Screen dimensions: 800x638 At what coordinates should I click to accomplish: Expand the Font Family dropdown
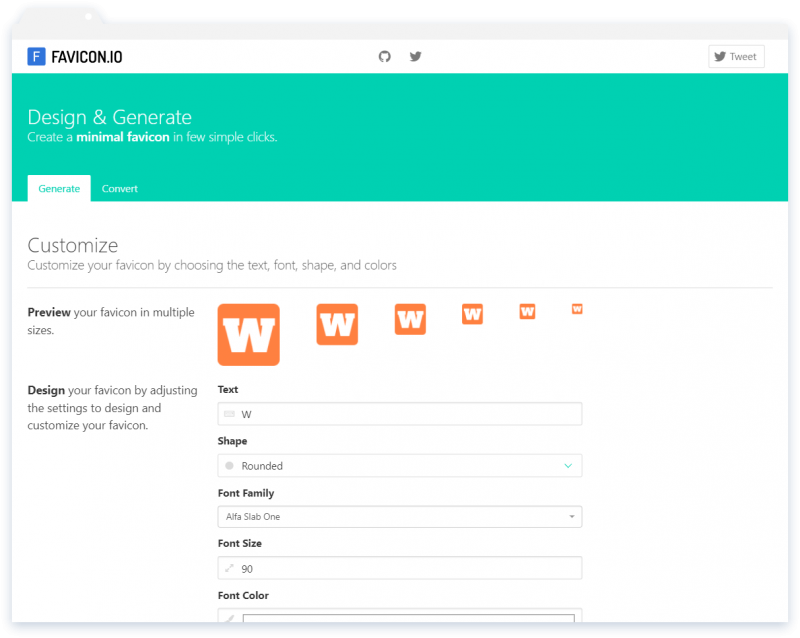(x=400, y=517)
